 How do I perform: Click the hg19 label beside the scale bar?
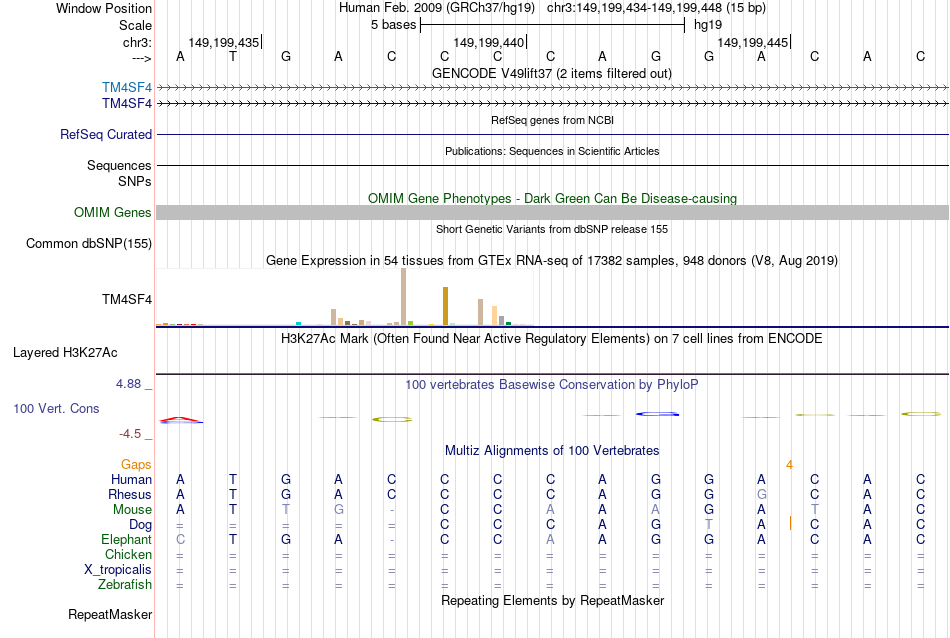tap(708, 25)
